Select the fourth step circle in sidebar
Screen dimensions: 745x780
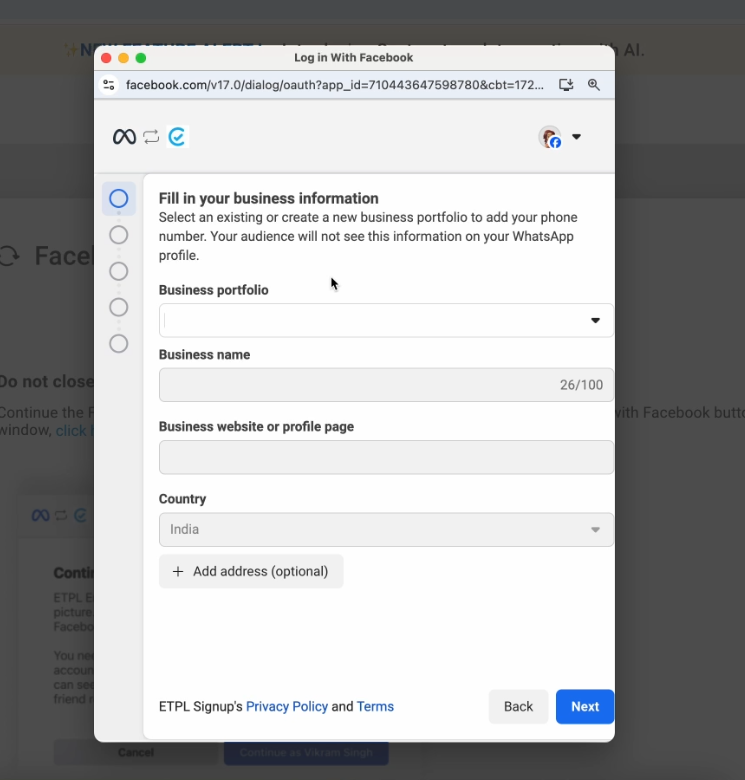pyautogui.click(x=118, y=307)
